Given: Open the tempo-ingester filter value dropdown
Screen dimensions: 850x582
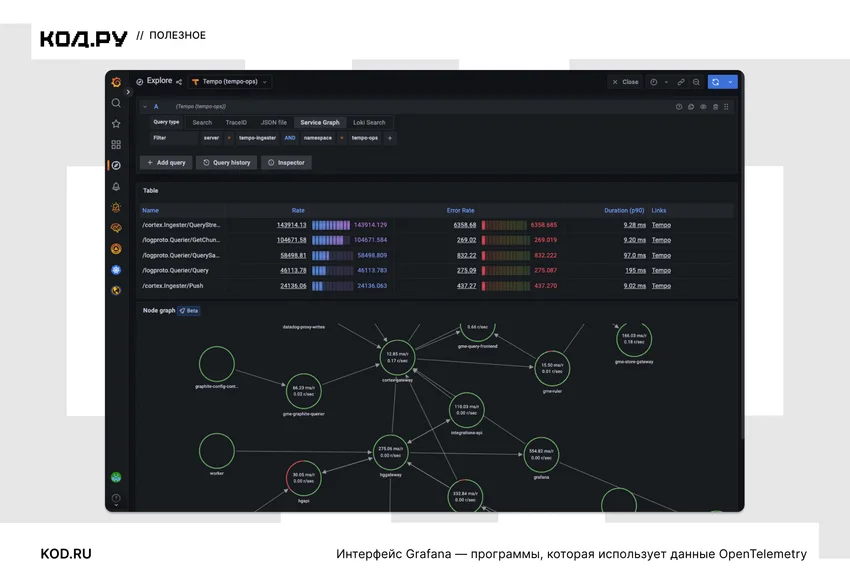Looking at the screenshot, I should [257, 138].
